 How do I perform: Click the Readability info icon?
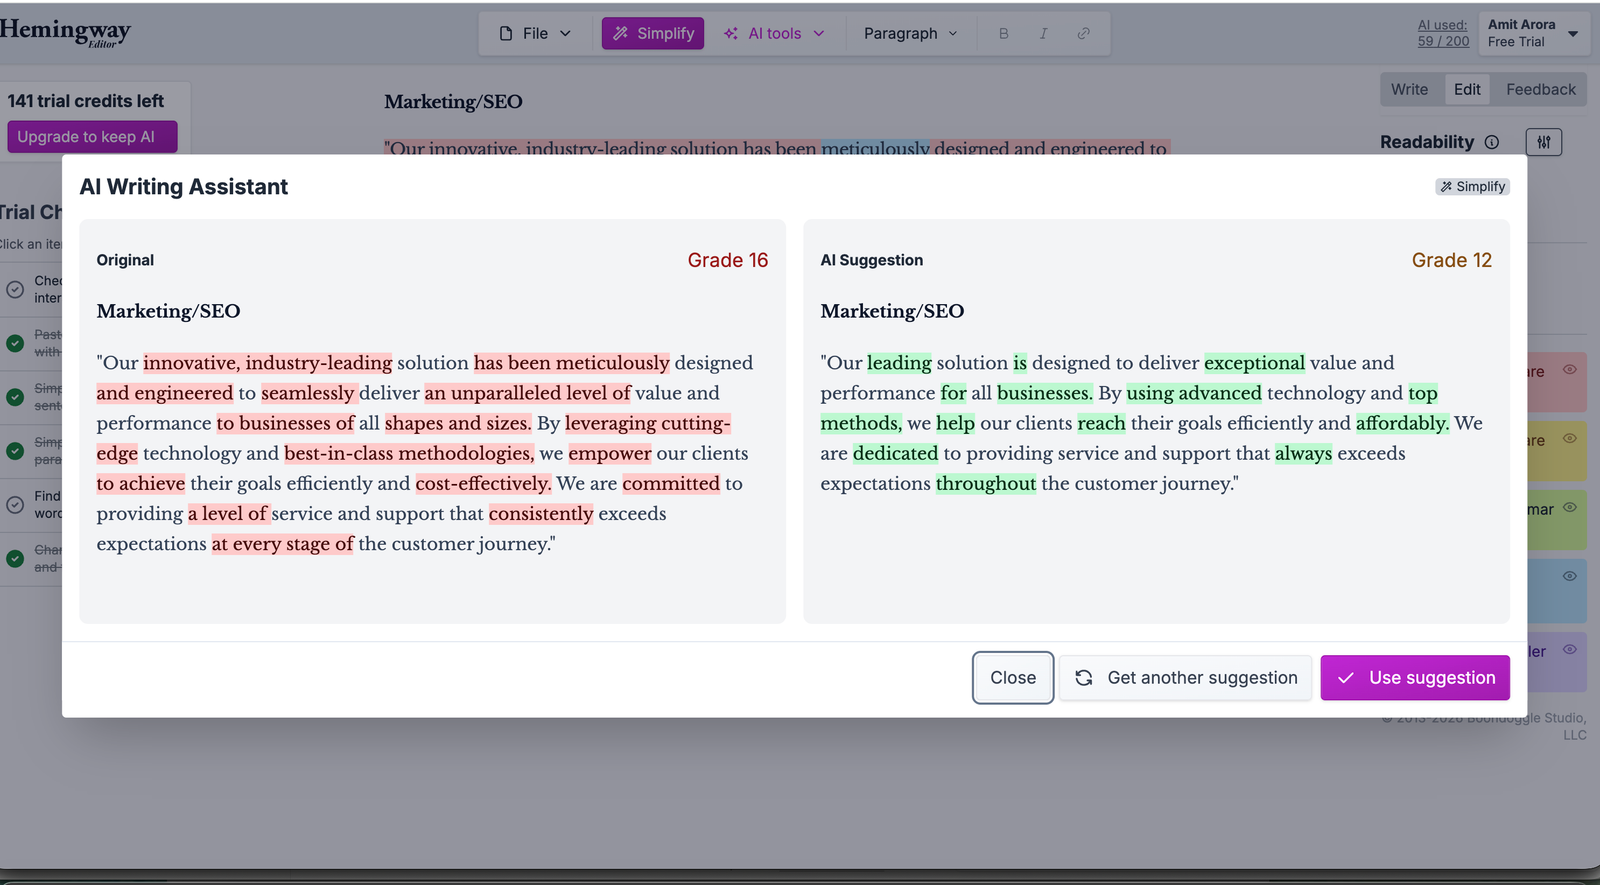[1492, 142]
